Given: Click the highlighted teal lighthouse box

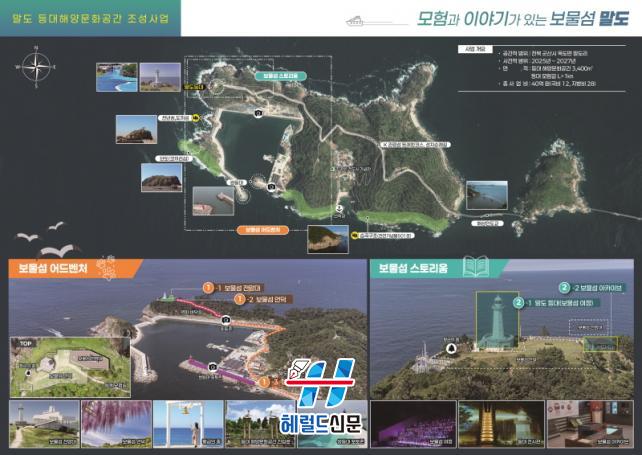Looking at the screenshot, I should 497,320.
